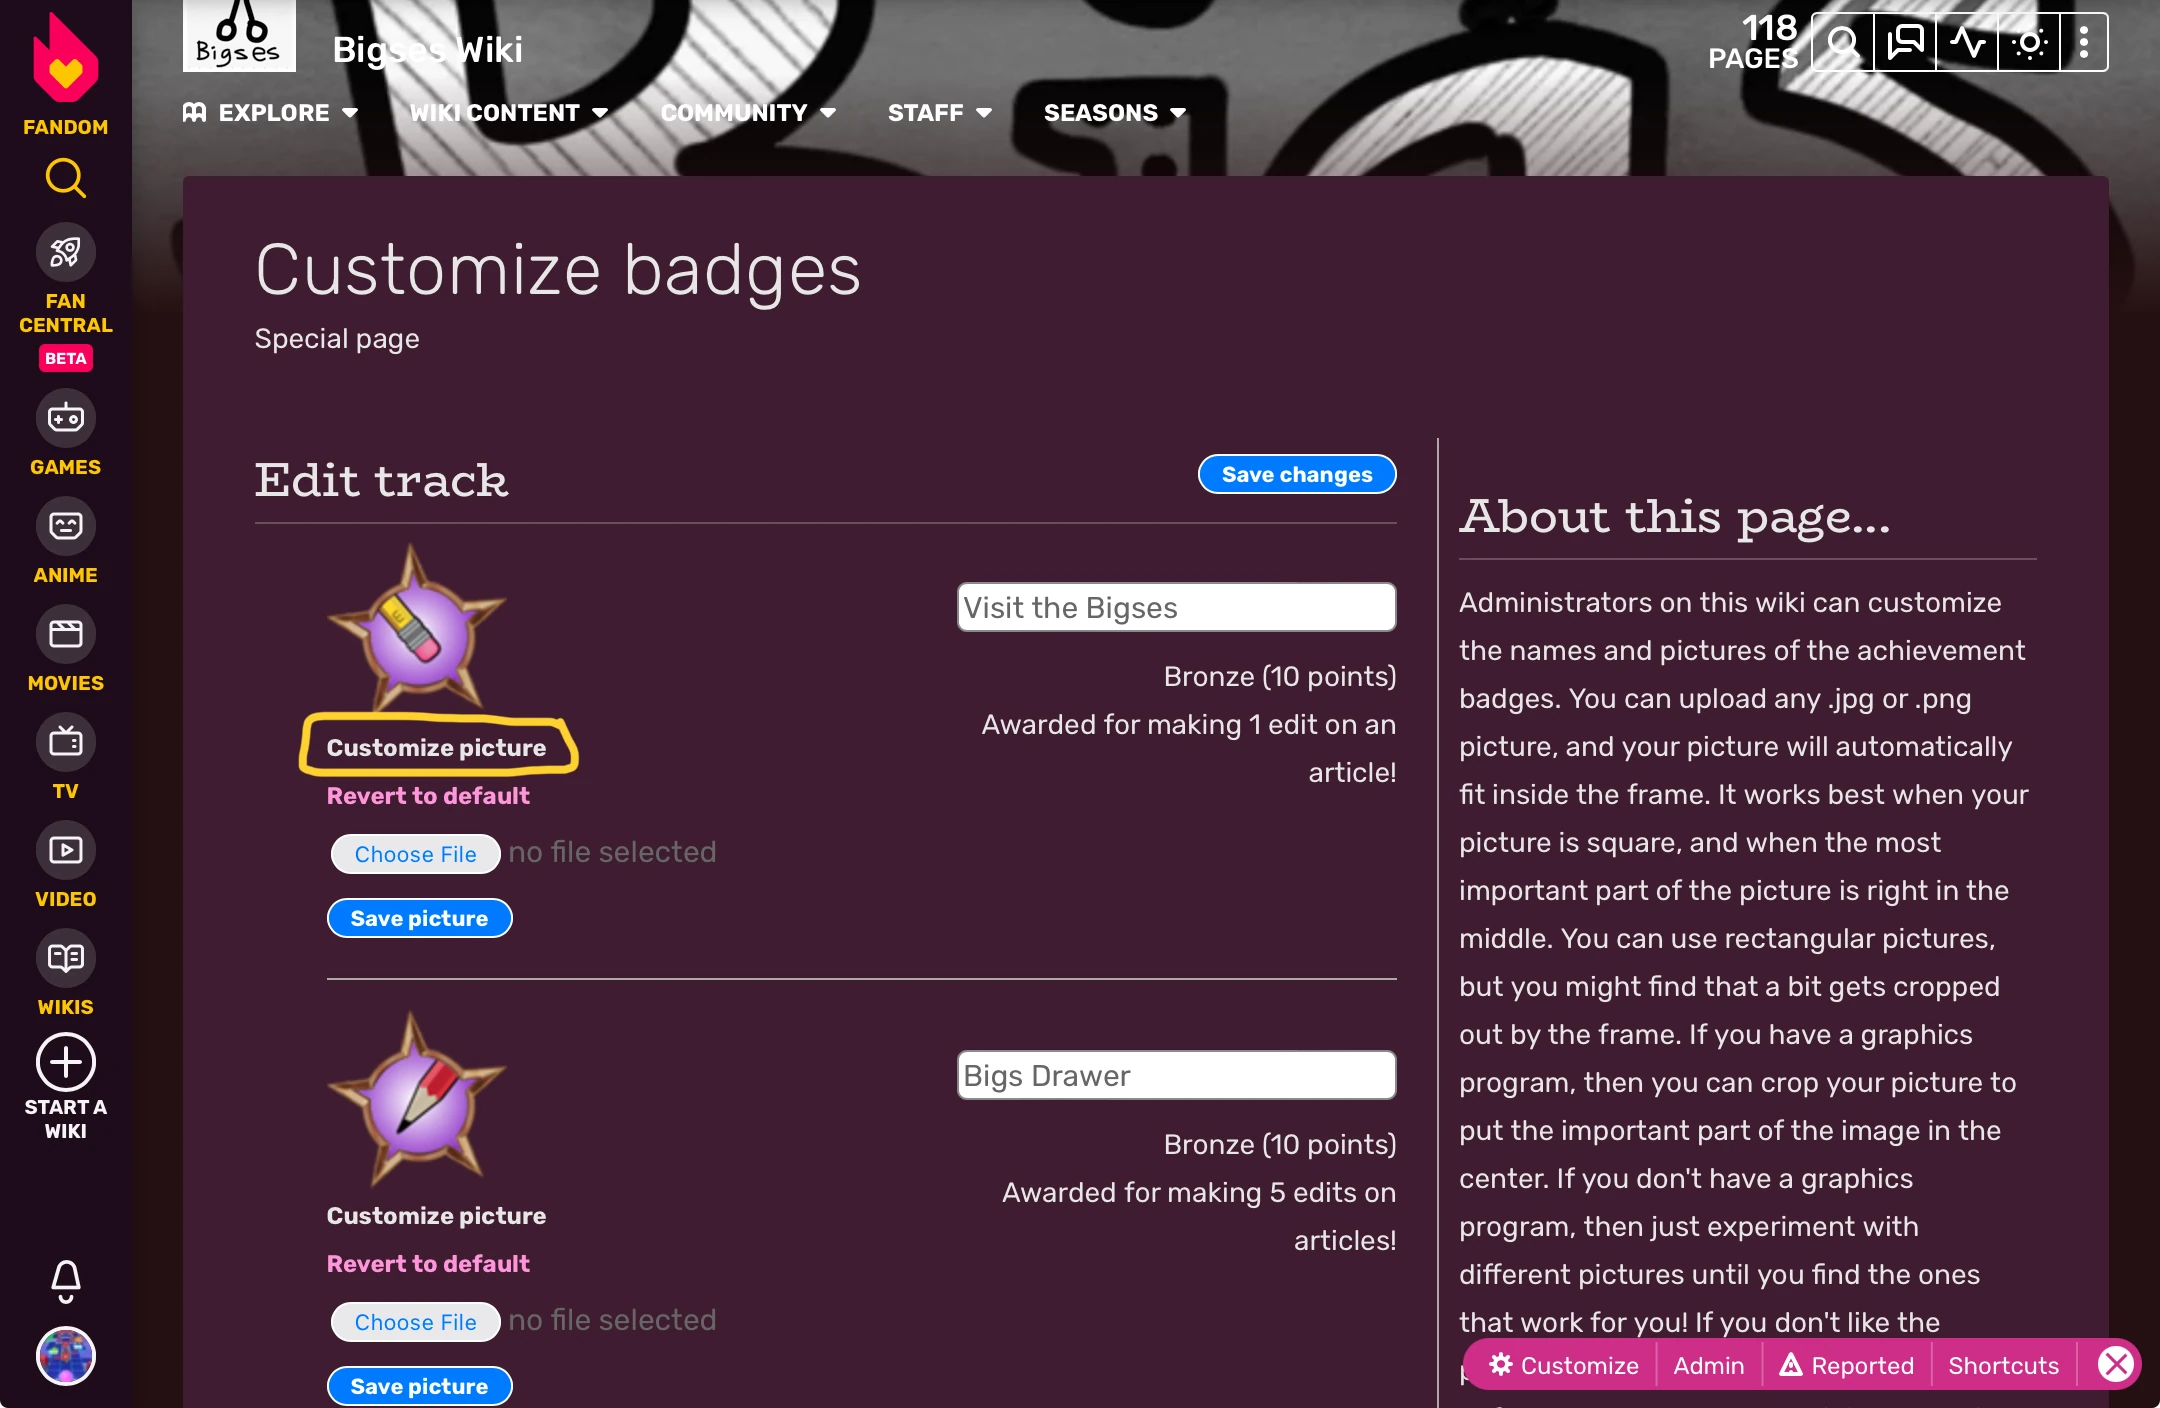Click your profile avatar at bottom left
The height and width of the screenshot is (1408, 2160).
pos(65,1356)
